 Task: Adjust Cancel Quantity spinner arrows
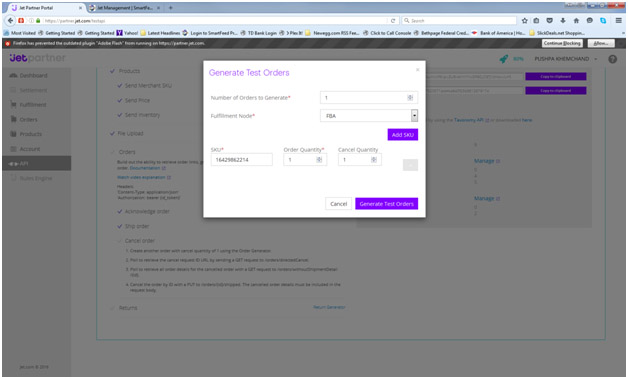(374, 159)
